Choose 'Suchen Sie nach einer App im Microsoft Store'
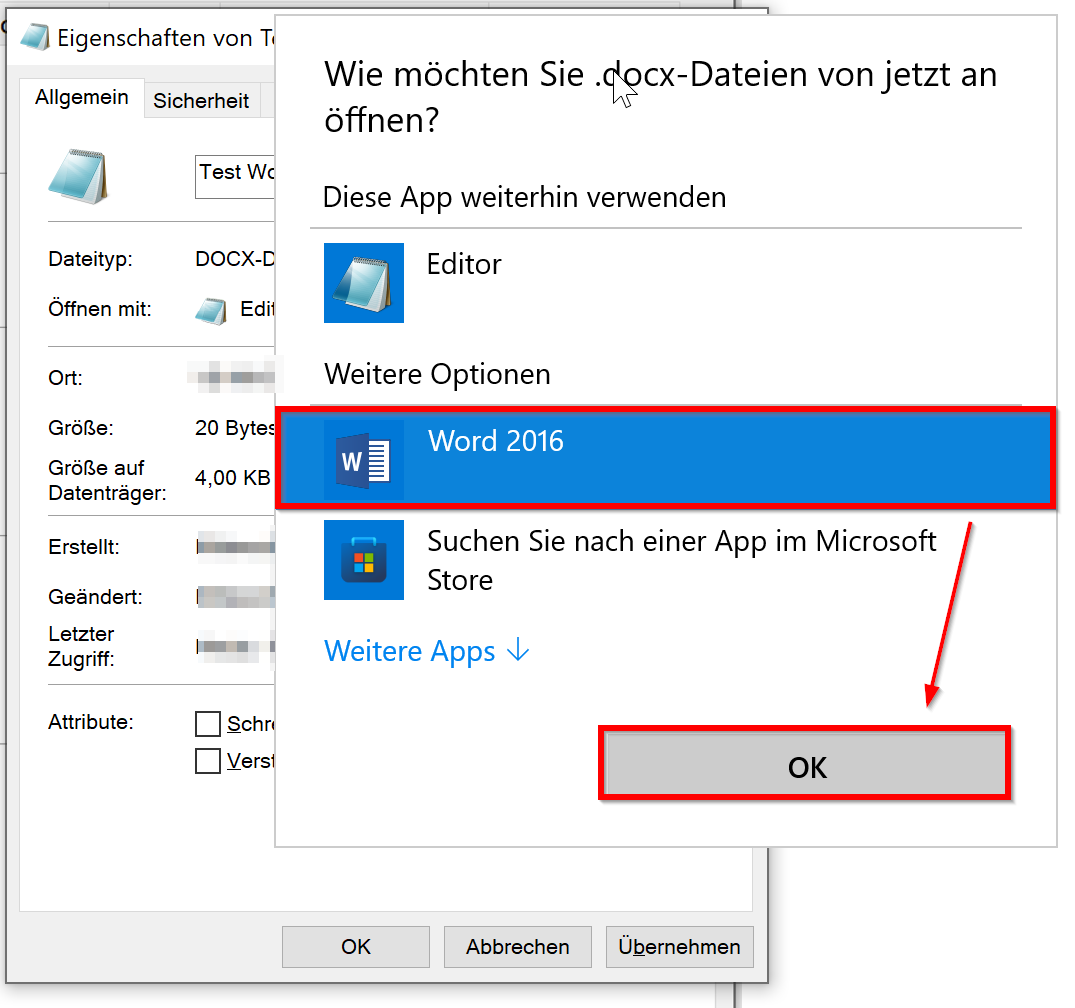Viewport: 1075px width, 1008px height. coord(681,560)
